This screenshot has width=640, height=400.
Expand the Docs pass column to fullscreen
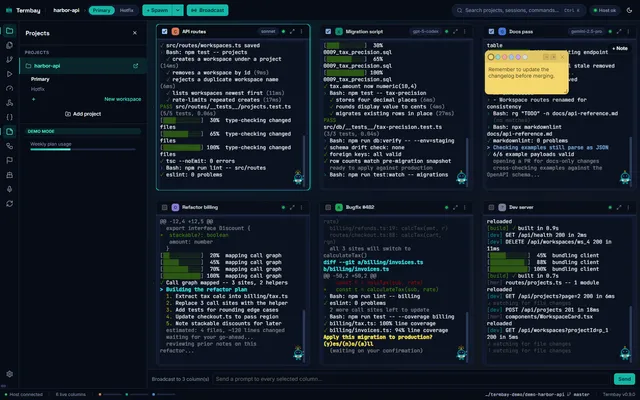(x=619, y=31)
